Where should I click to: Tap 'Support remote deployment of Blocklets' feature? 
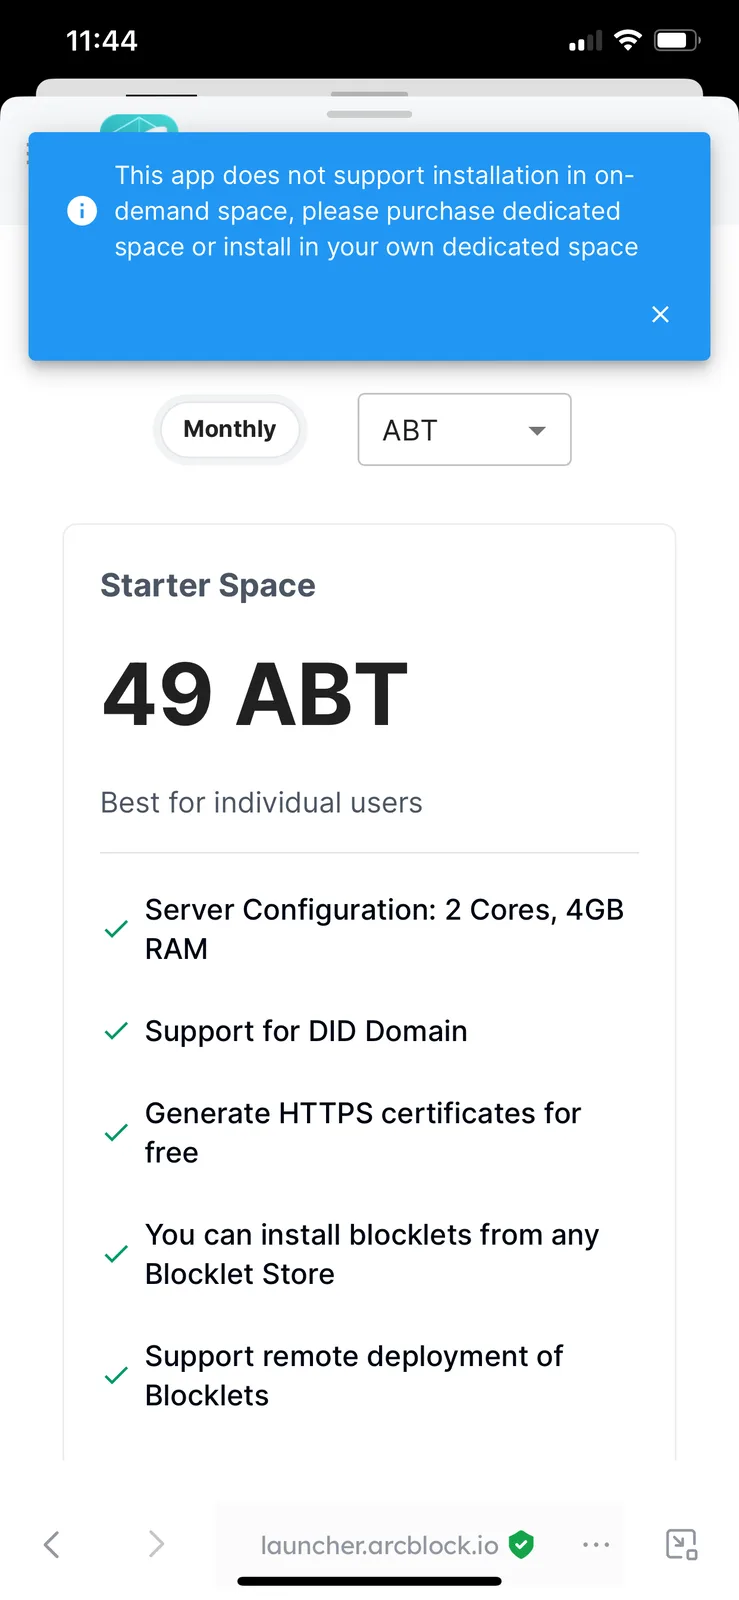(354, 1375)
